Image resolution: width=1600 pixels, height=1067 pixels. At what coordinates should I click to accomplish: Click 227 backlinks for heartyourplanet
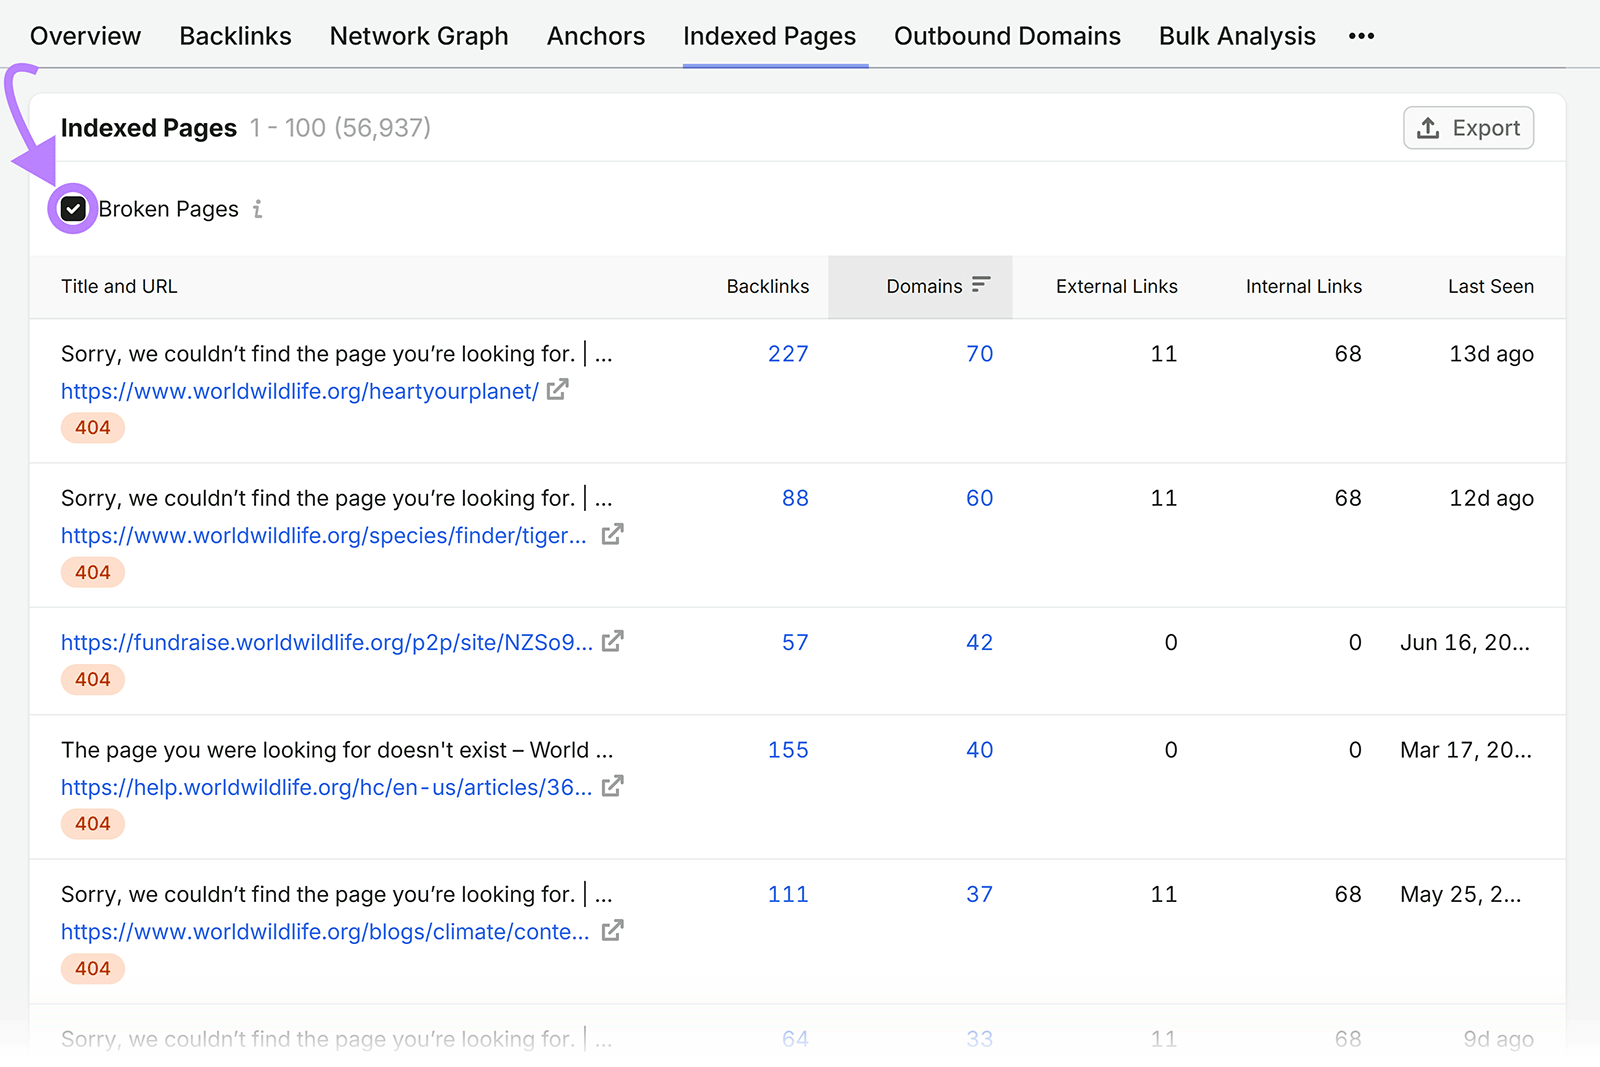tap(788, 354)
